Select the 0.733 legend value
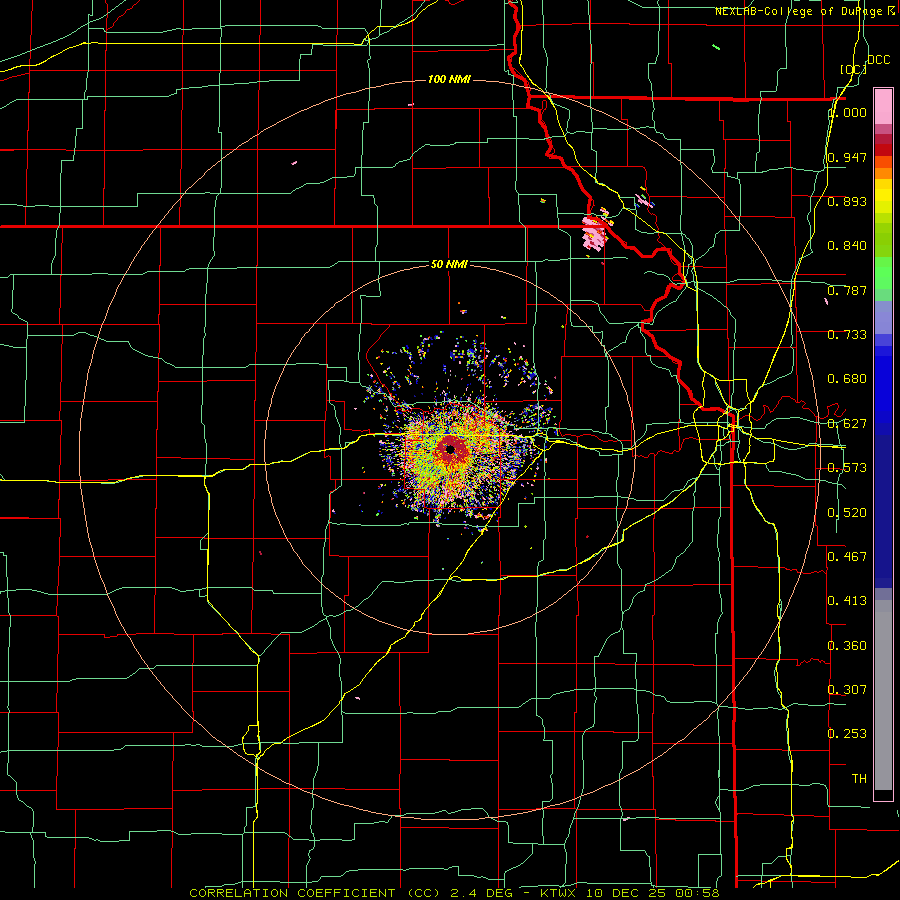This screenshot has width=900, height=900. [x=847, y=335]
